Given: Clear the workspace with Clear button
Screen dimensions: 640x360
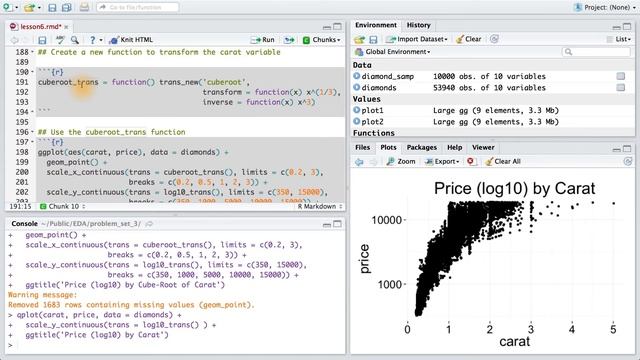Looking at the screenshot, I should pos(469,39).
